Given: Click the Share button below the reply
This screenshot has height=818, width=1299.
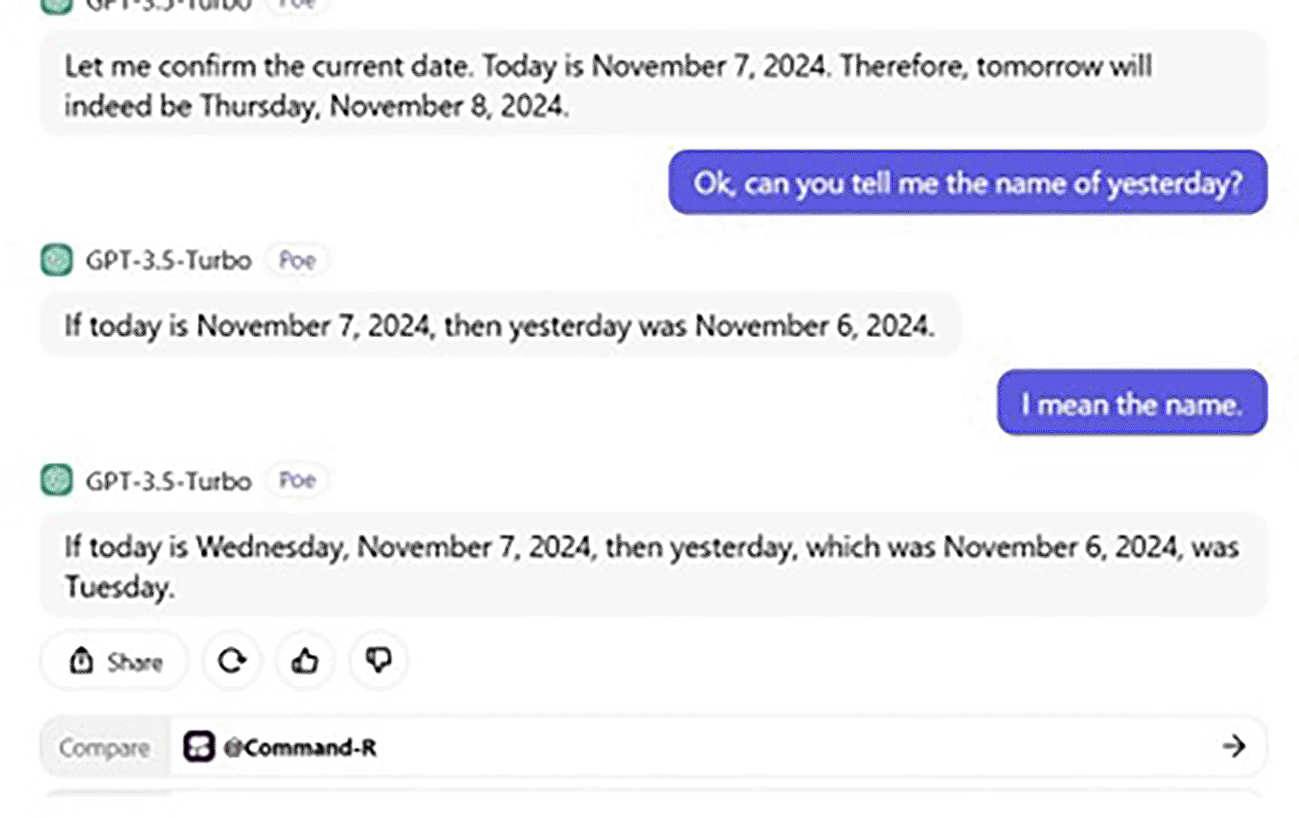Looking at the screenshot, I should tap(114, 661).
